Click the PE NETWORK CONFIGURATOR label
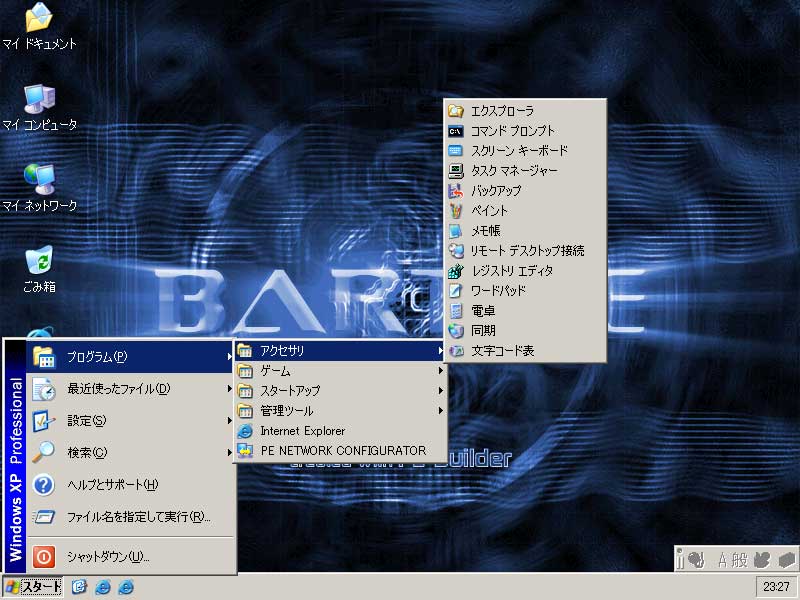 coord(343,451)
